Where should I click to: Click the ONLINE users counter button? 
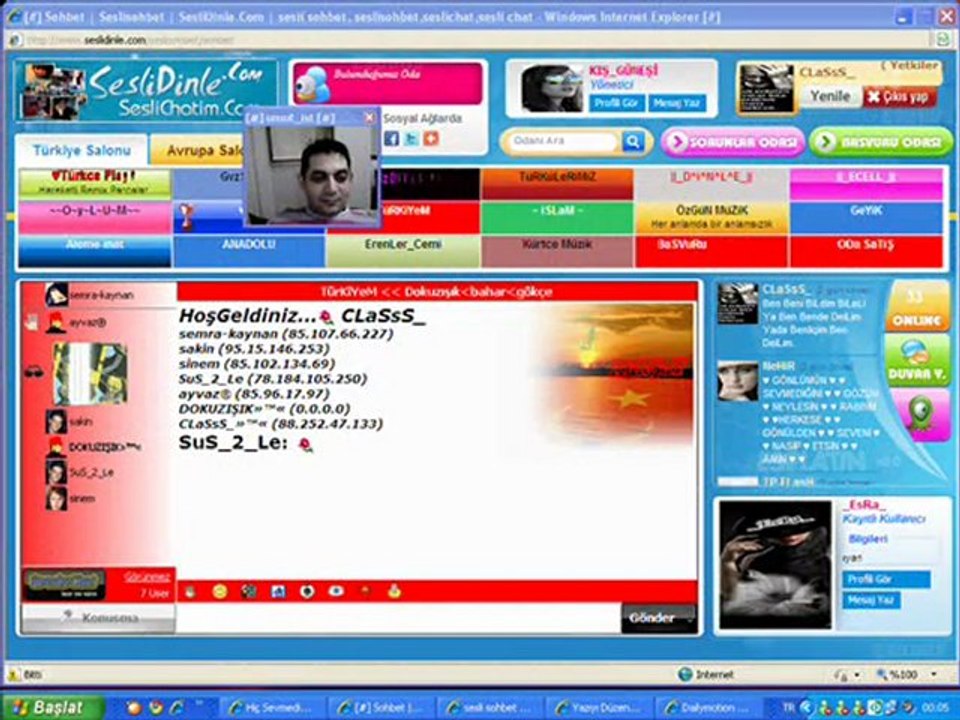(x=917, y=307)
